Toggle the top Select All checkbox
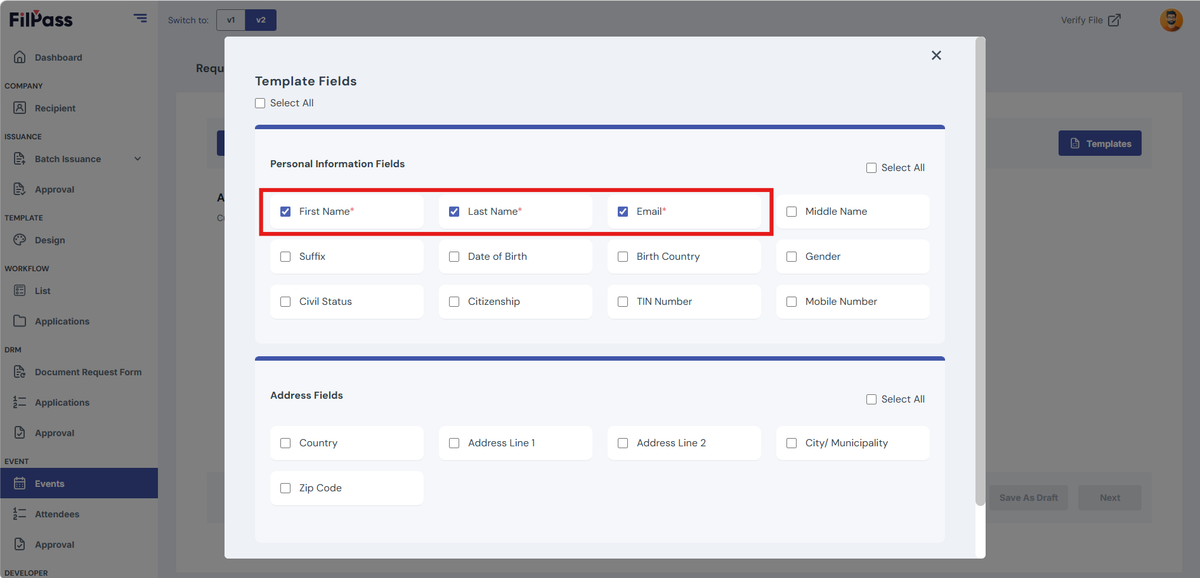 (260, 103)
